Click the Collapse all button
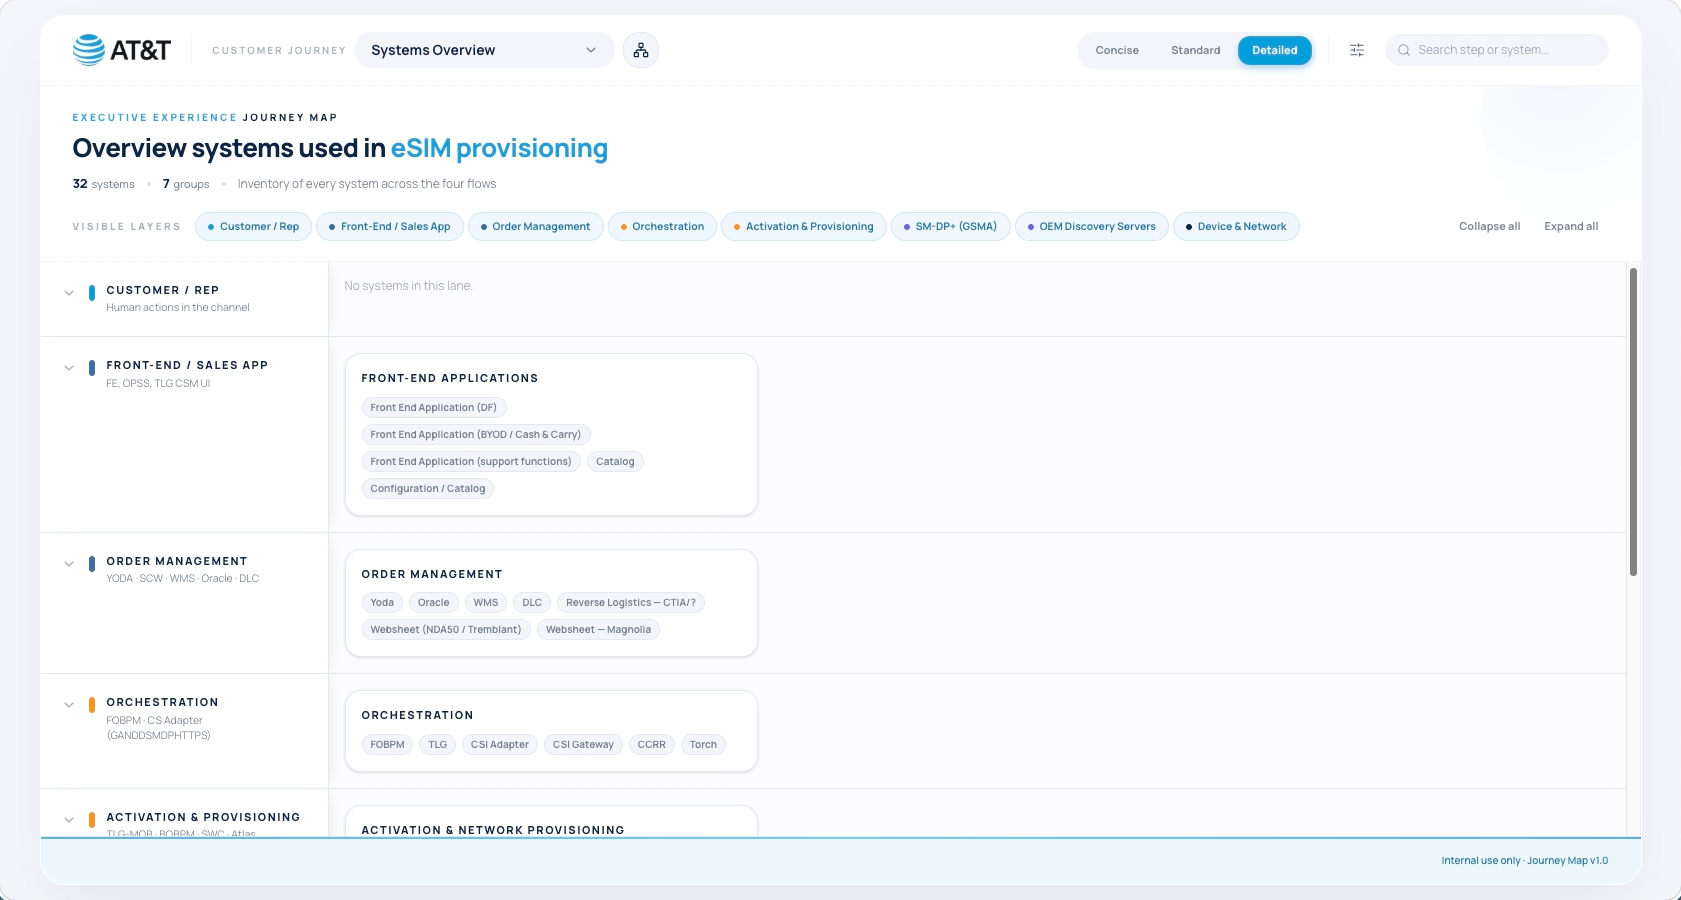This screenshot has width=1681, height=900. [1489, 227]
